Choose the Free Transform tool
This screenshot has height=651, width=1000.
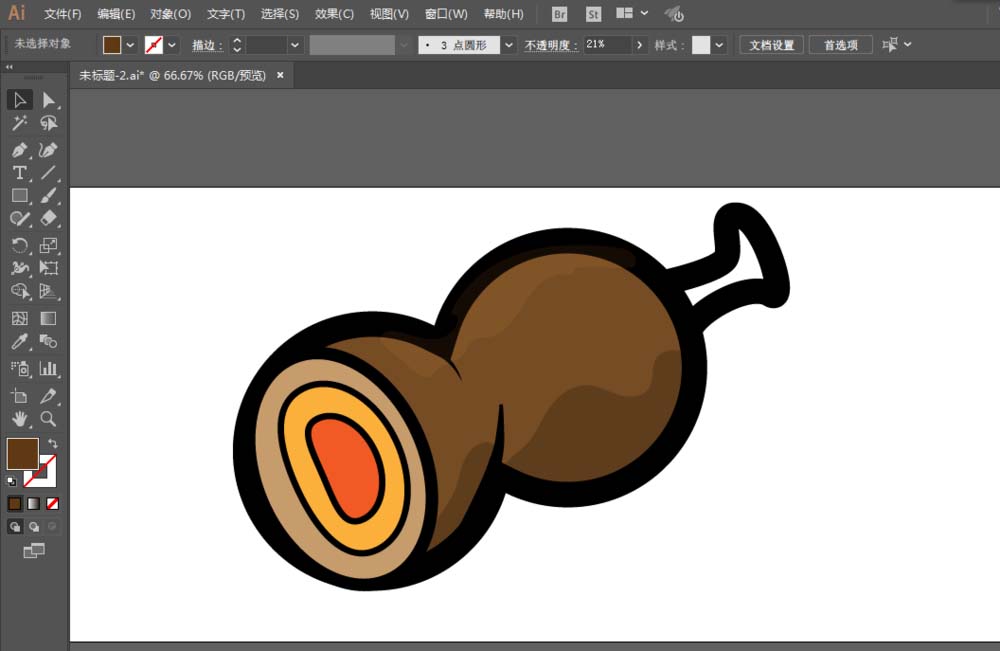click(x=48, y=268)
